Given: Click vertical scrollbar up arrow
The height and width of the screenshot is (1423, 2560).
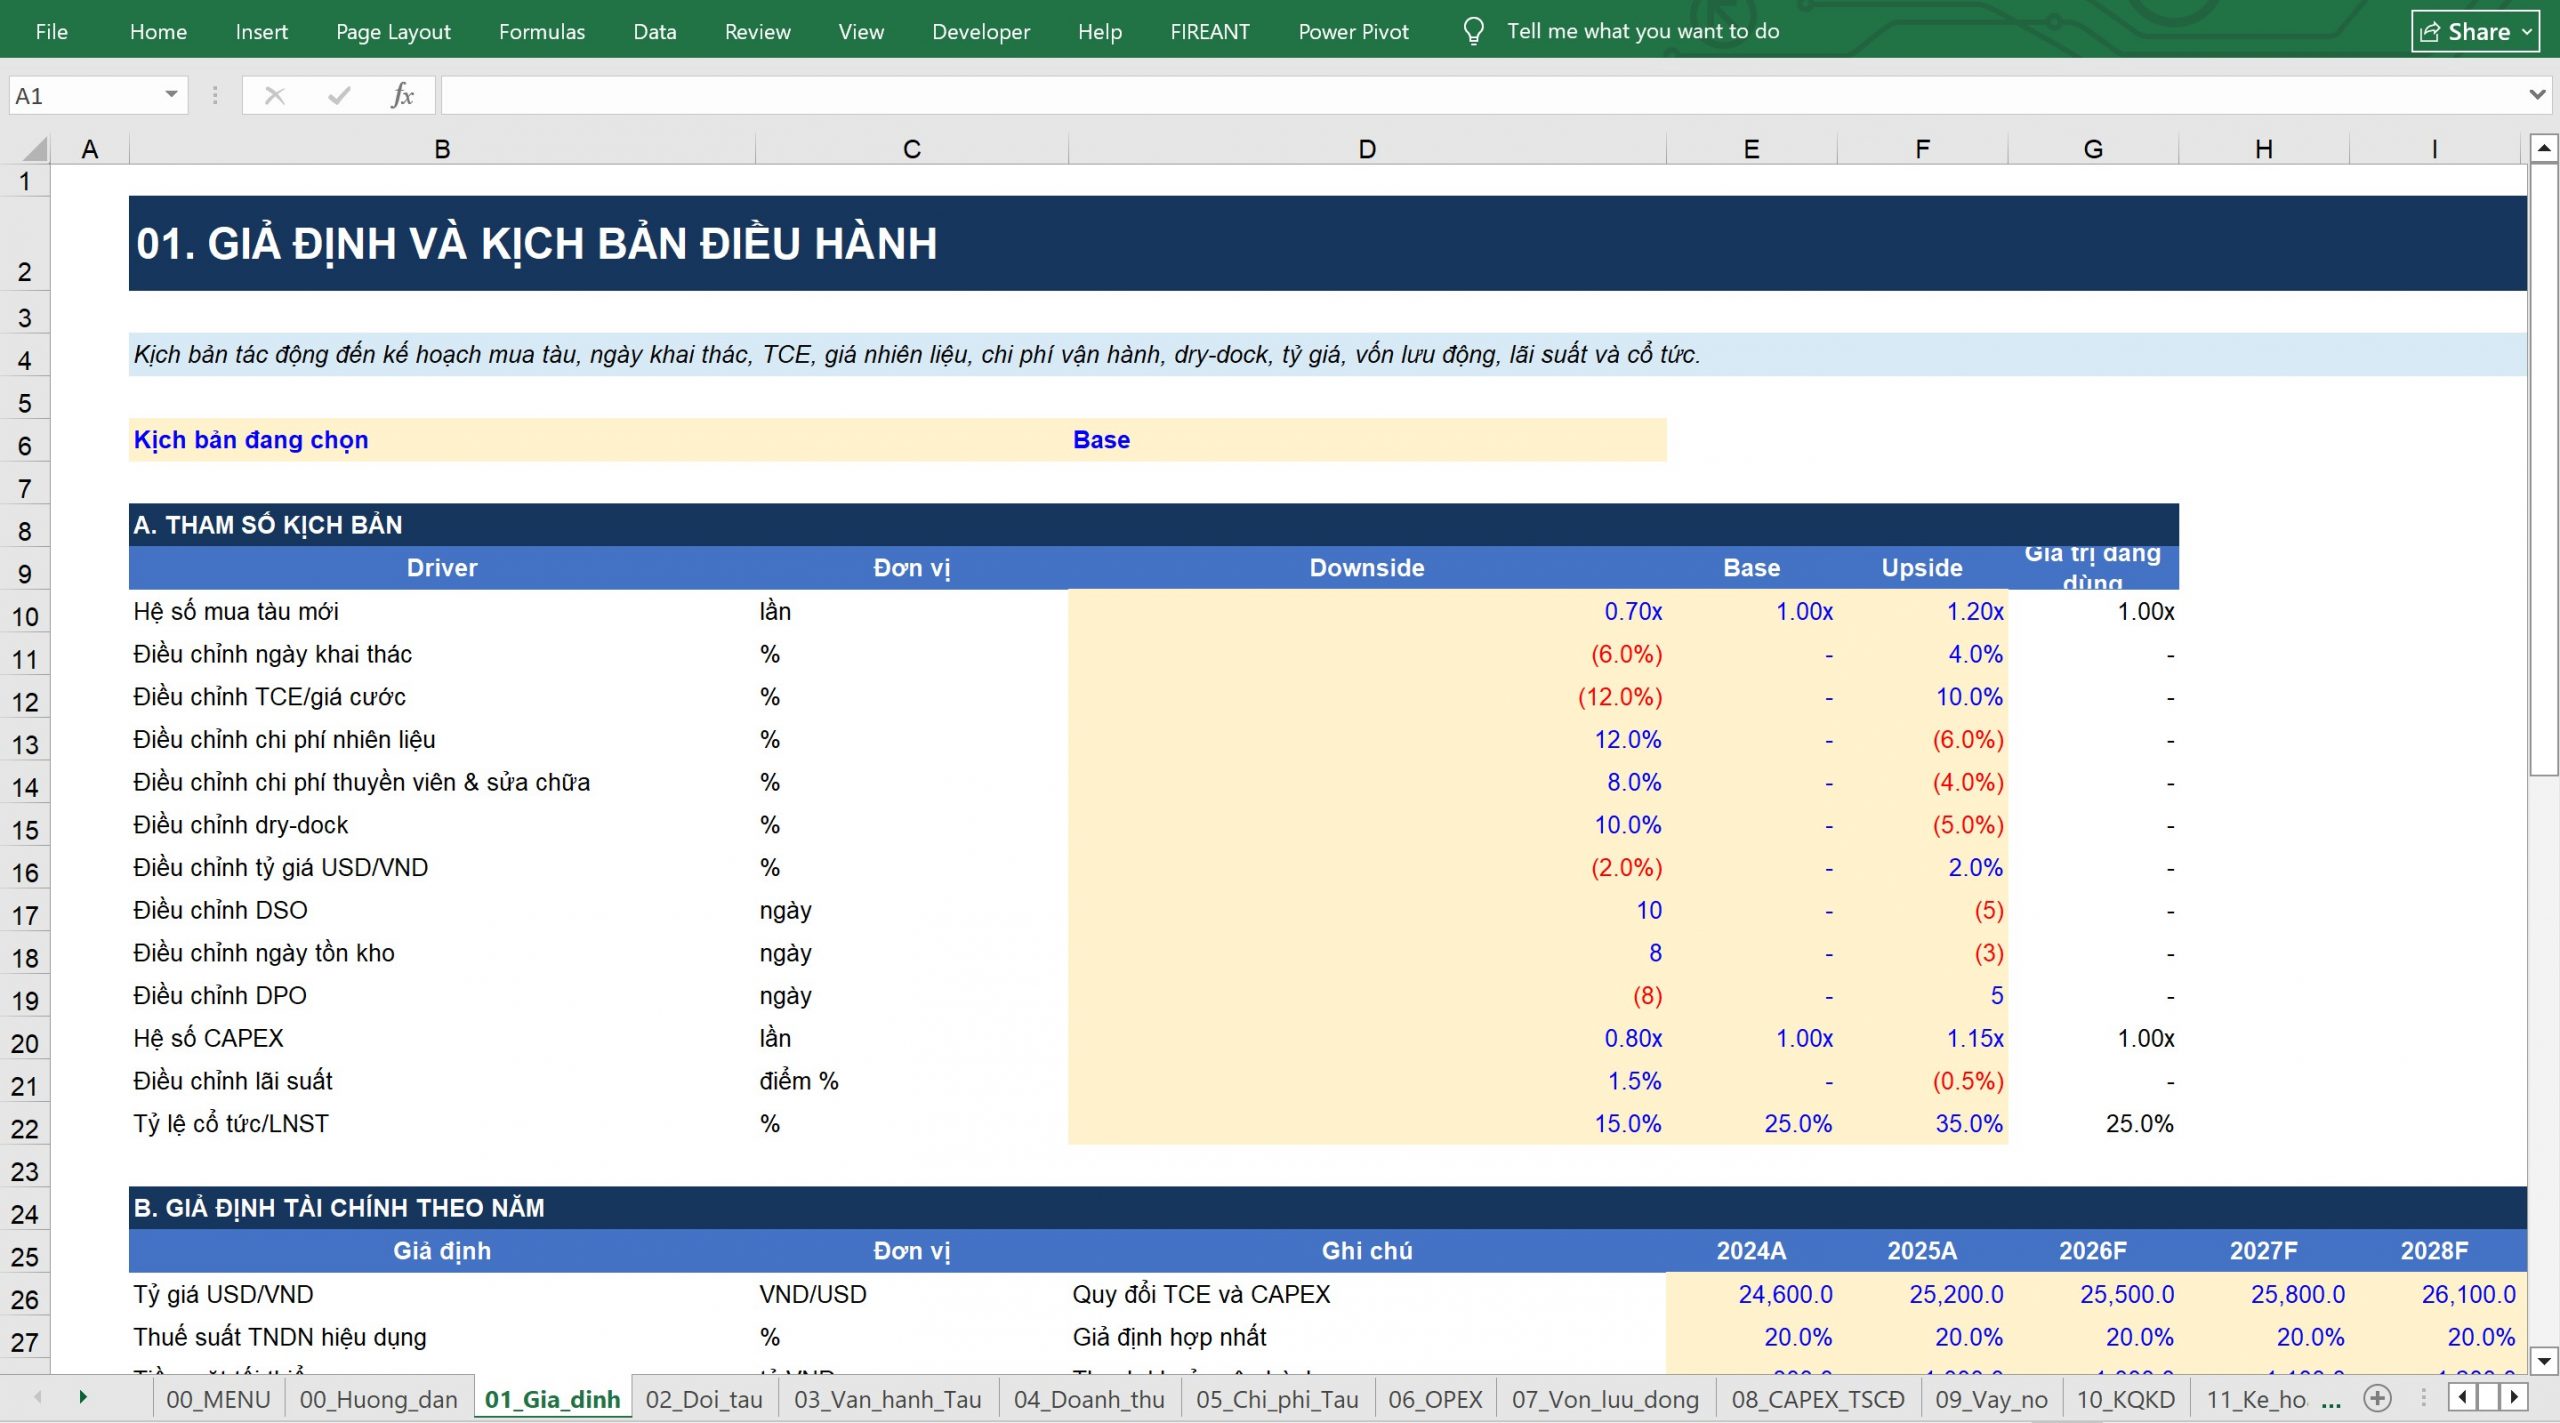Looking at the screenshot, I should 2544,149.
